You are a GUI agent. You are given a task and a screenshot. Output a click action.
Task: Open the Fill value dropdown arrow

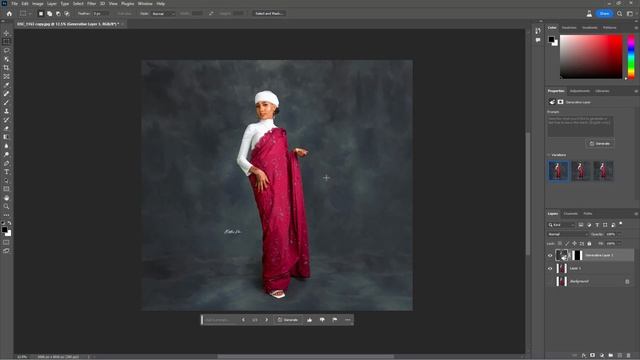(620, 244)
